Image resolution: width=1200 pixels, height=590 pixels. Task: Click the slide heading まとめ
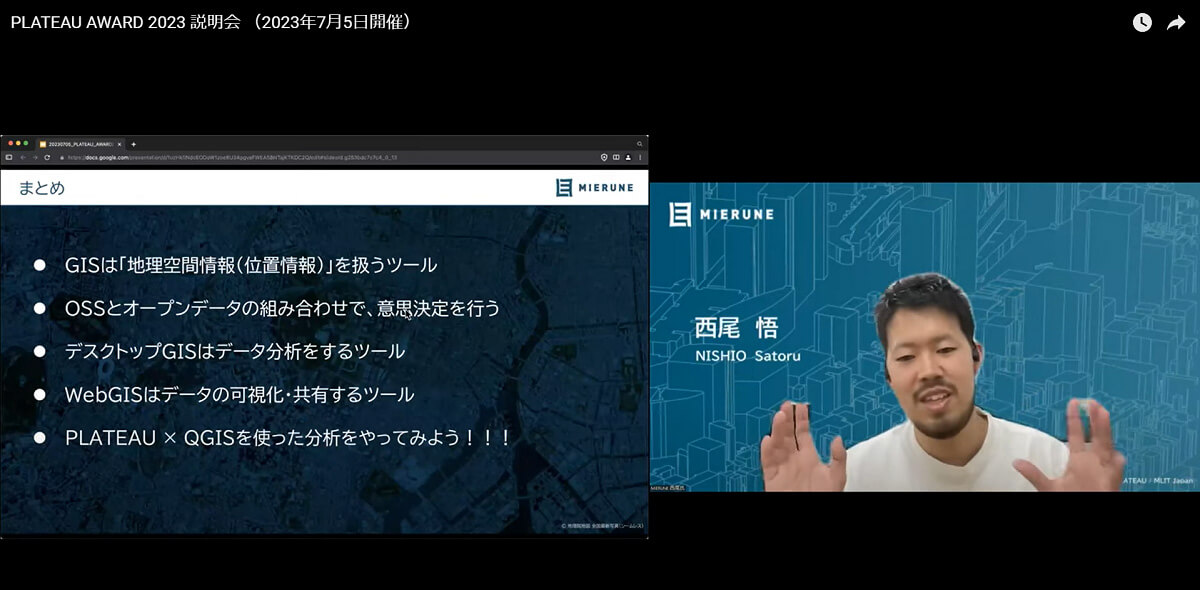tap(42, 187)
